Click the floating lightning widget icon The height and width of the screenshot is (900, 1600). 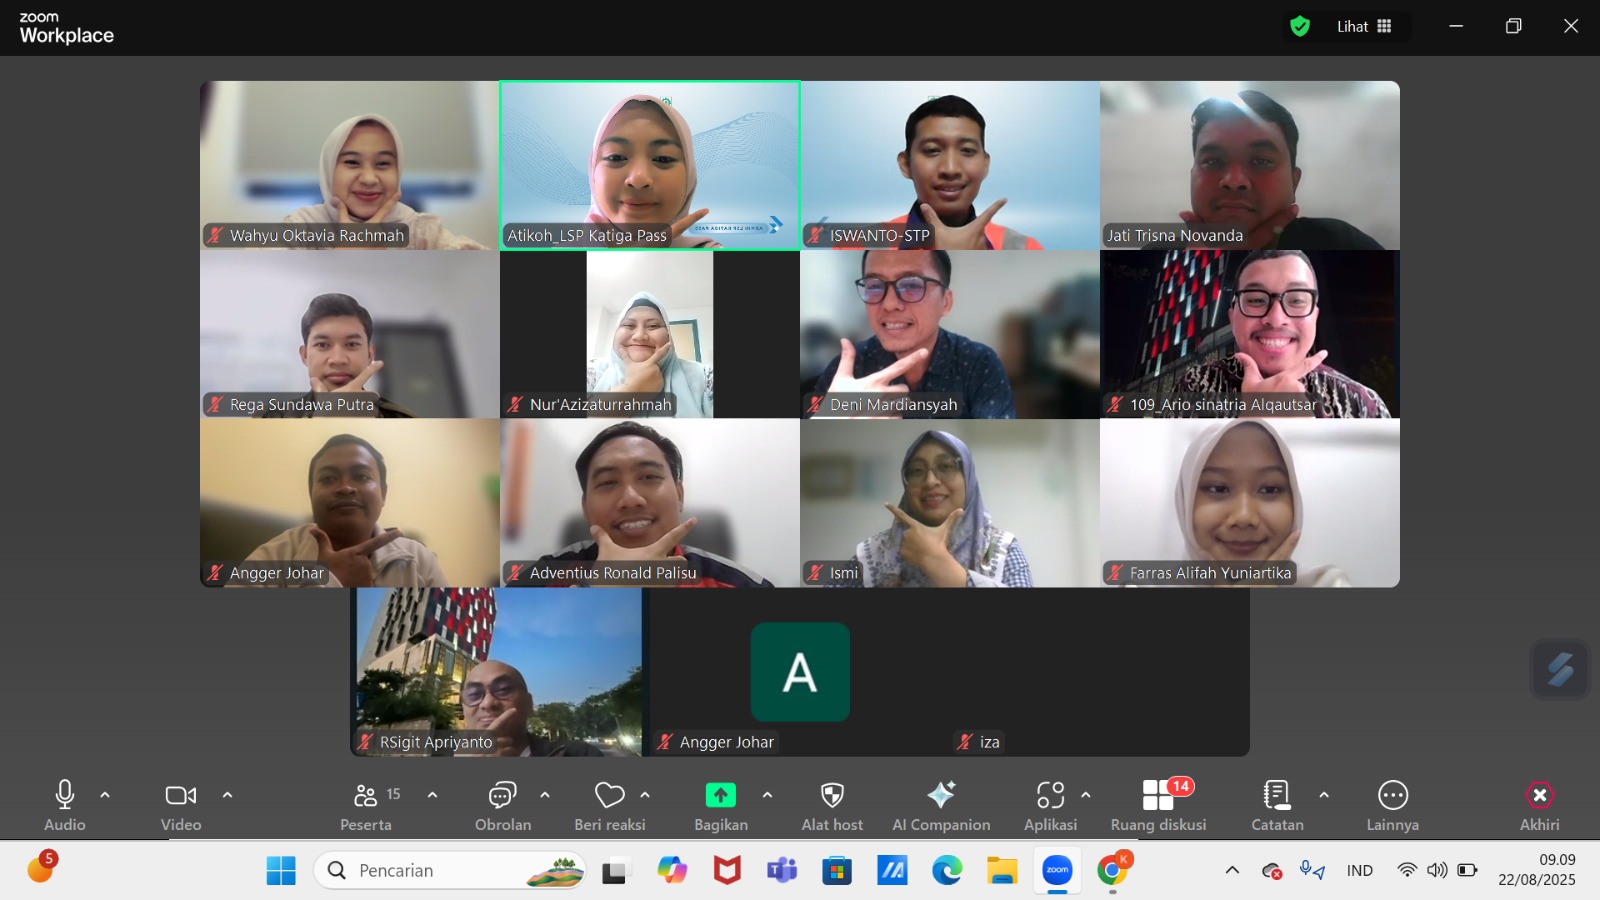[1560, 669]
